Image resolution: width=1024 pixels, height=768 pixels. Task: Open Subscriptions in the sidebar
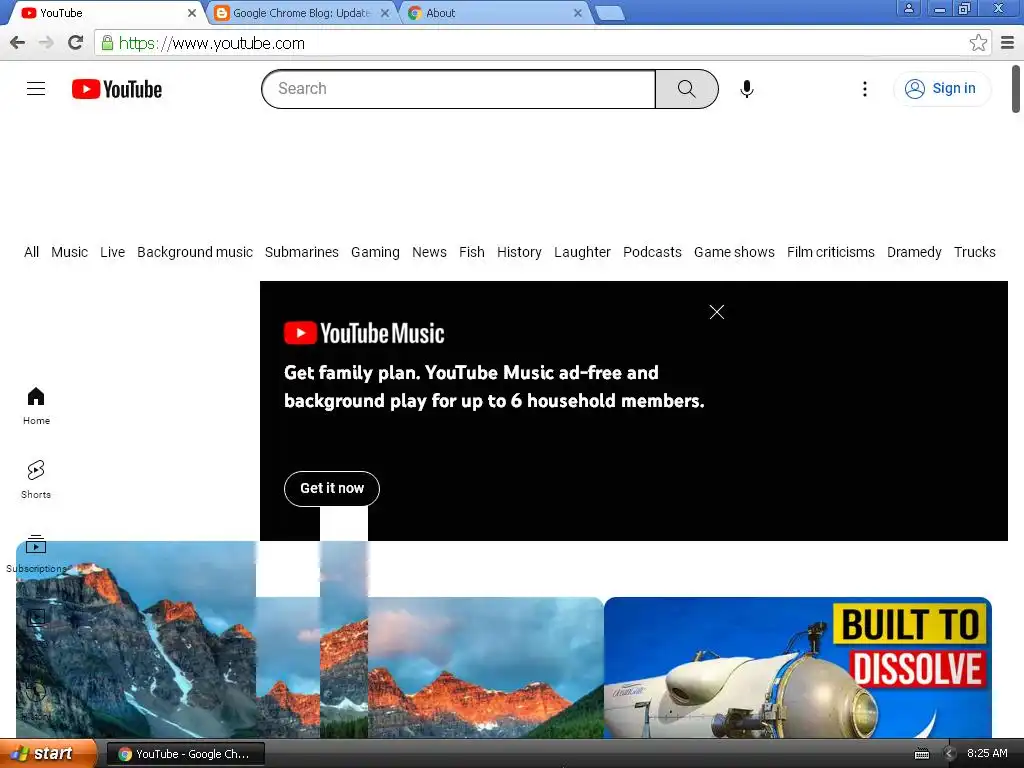pyautogui.click(x=36, y=554)
